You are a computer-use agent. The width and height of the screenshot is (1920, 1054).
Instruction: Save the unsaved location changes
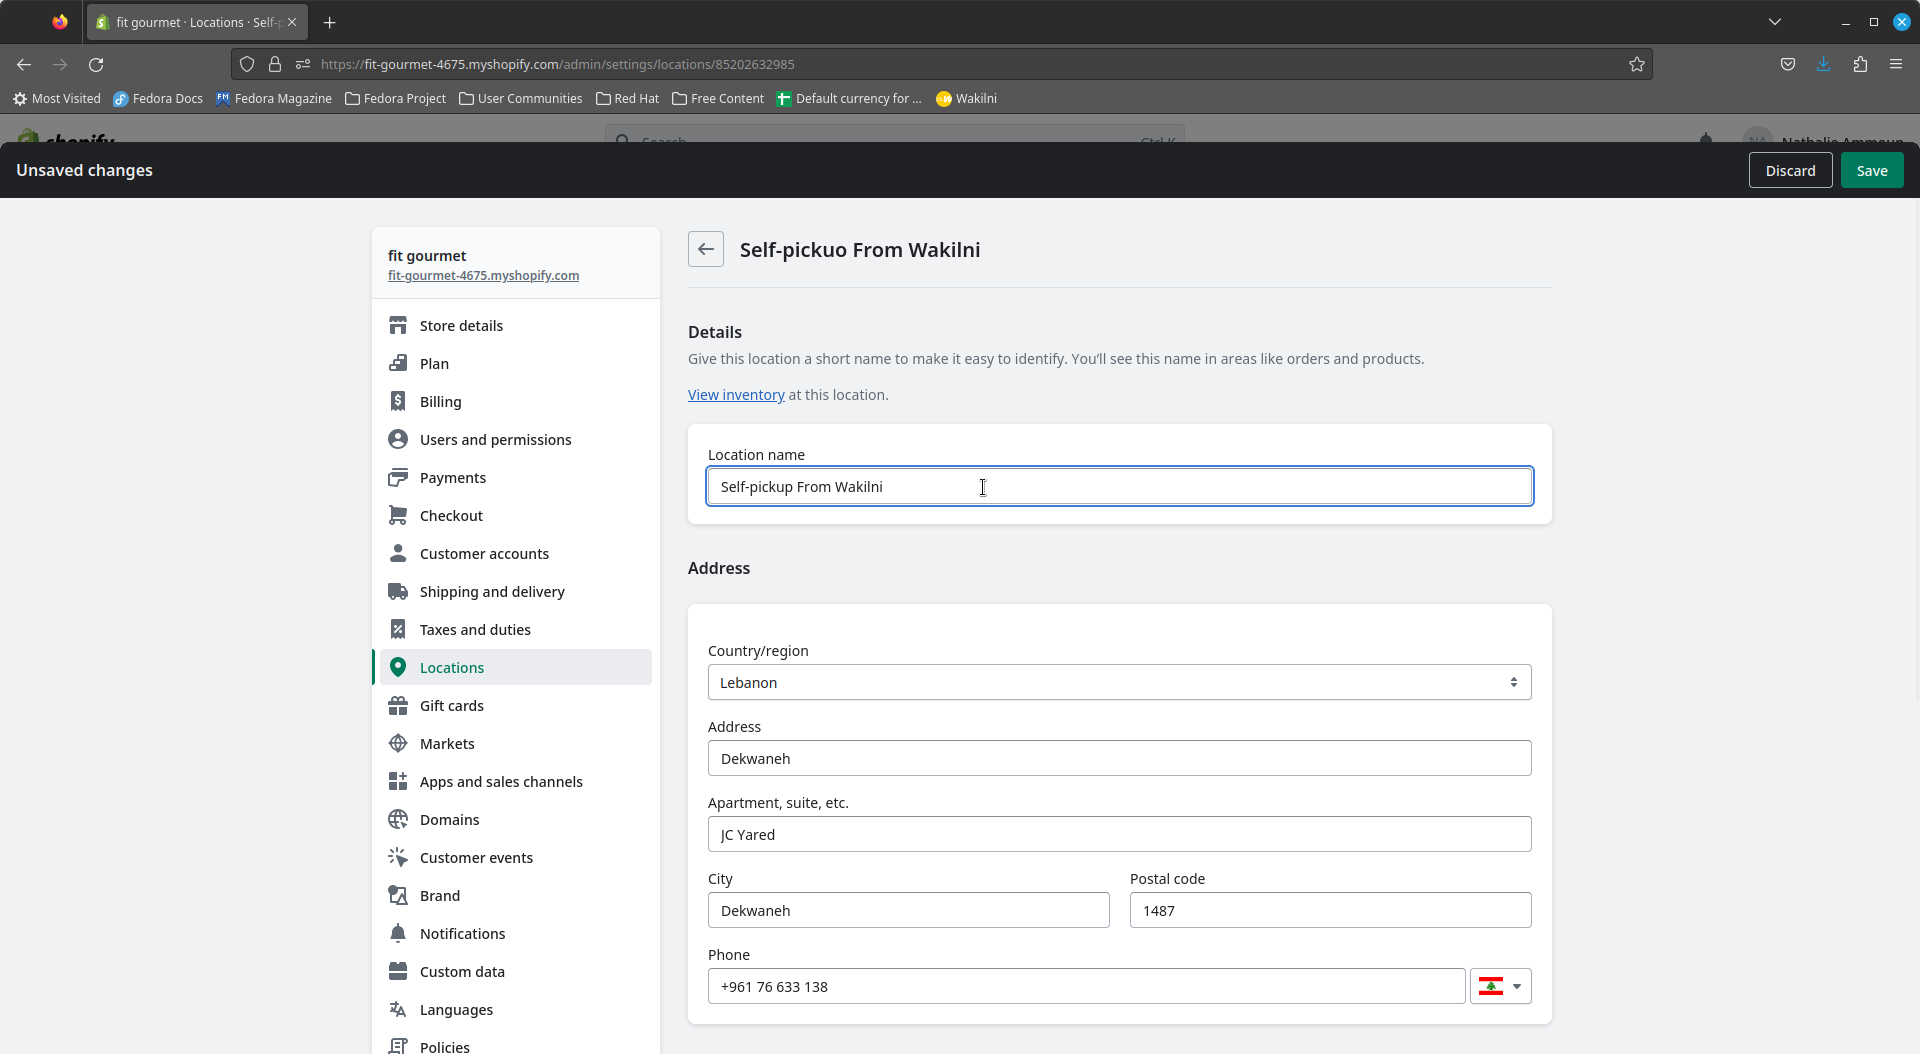pyautogui.click(x=1871, y=171)
